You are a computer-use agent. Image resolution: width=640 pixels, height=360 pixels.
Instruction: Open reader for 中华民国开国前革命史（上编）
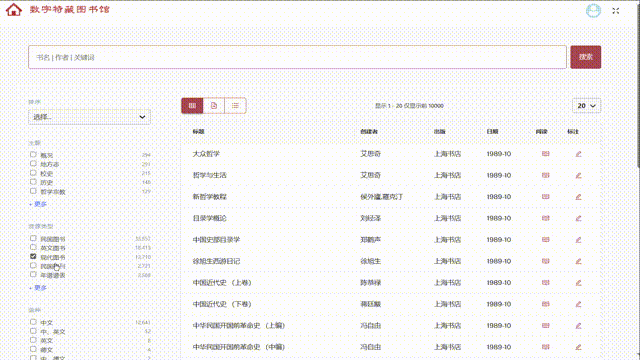click(545, 325)
